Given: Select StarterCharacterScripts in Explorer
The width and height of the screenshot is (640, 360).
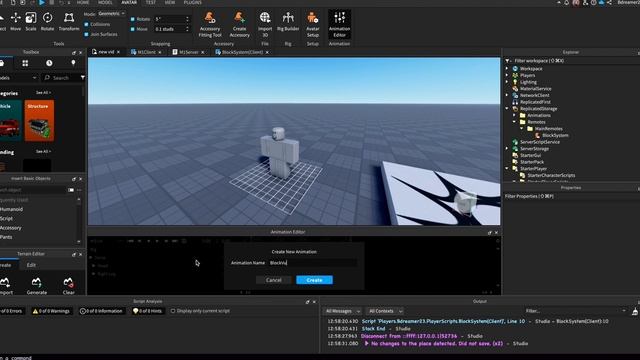Looking at the screenshot, I should (x=551, y=176).
